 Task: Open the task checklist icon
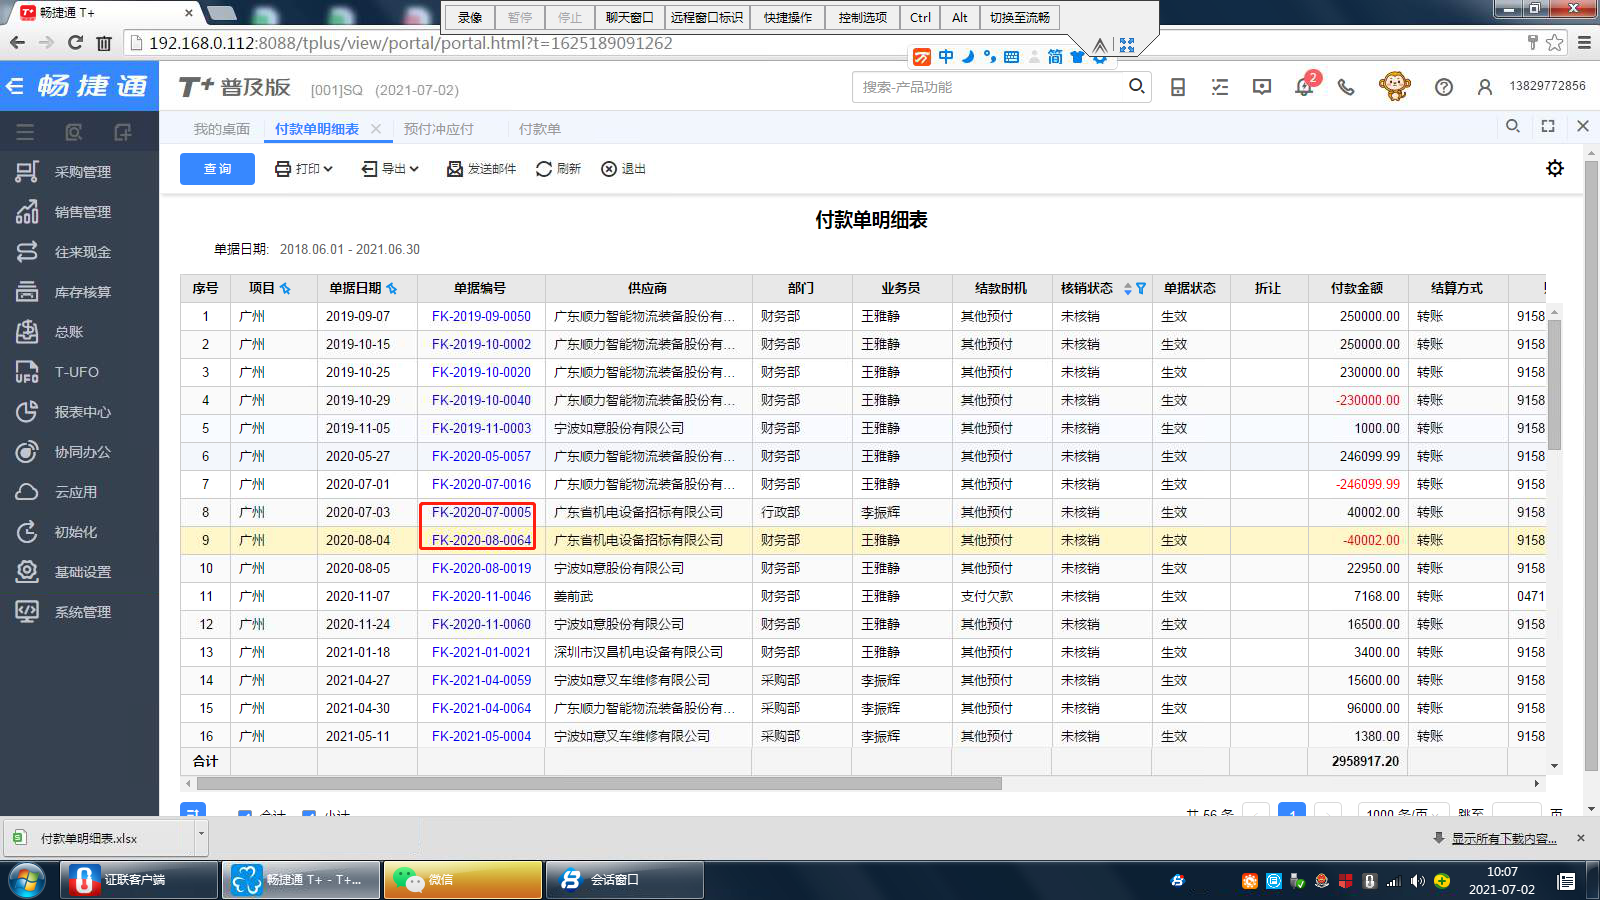pyautogui.click(x=1220, y=87)
